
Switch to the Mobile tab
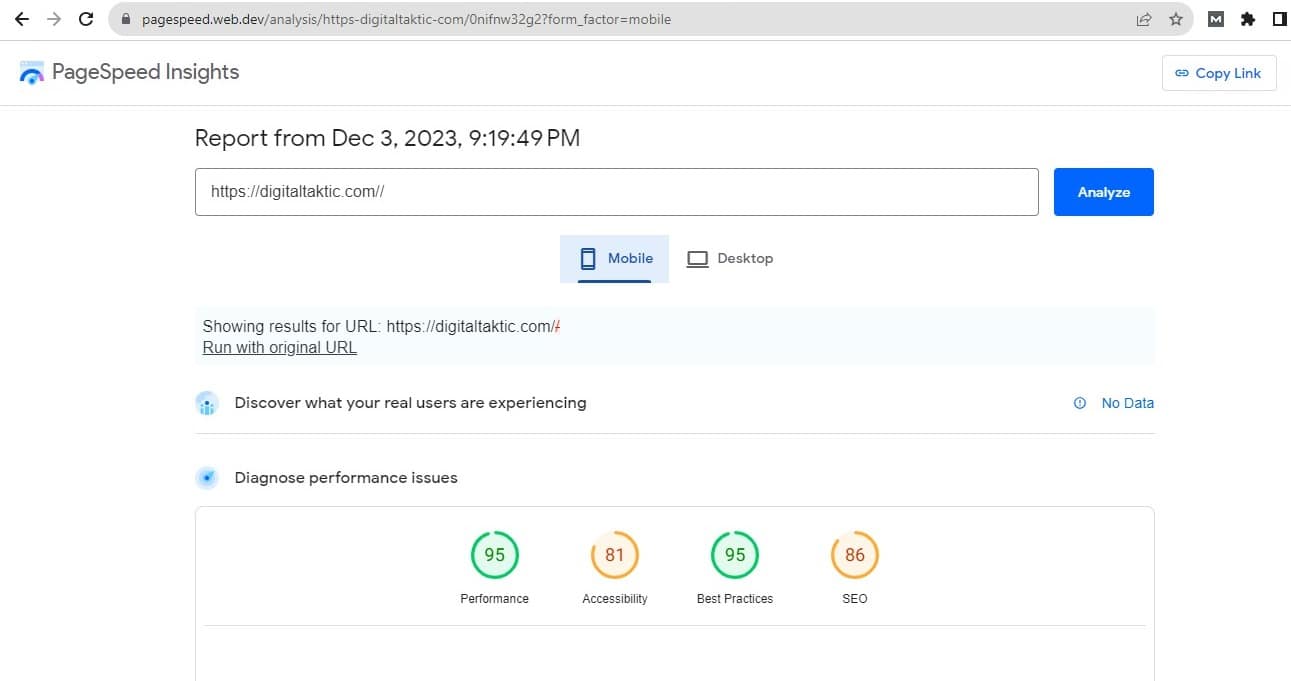click(x=614, y=258)
